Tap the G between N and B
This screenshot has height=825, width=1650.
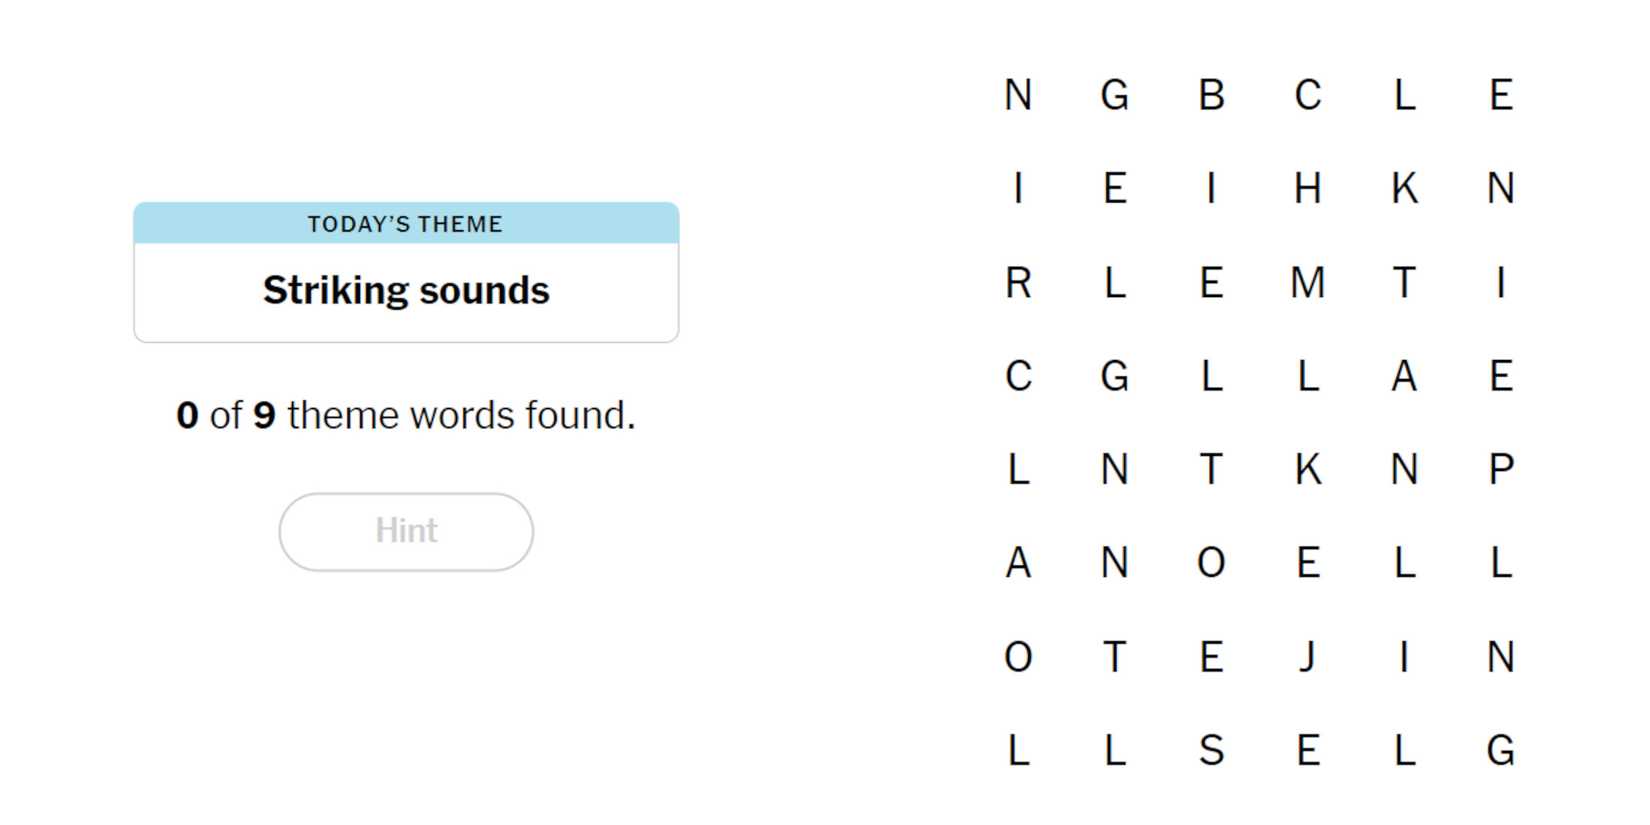click(x=1114, y=96)
